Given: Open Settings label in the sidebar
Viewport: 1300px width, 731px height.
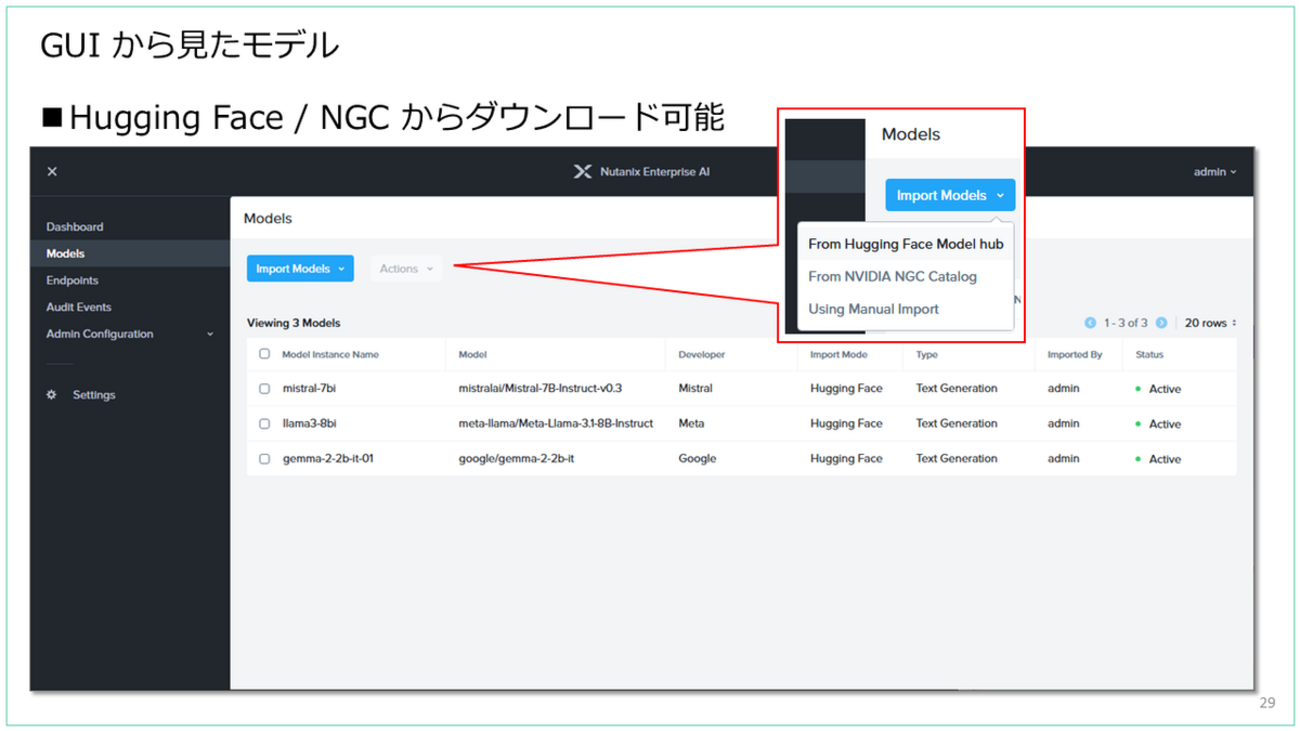Looking at the screenshot, I should 94,395.
